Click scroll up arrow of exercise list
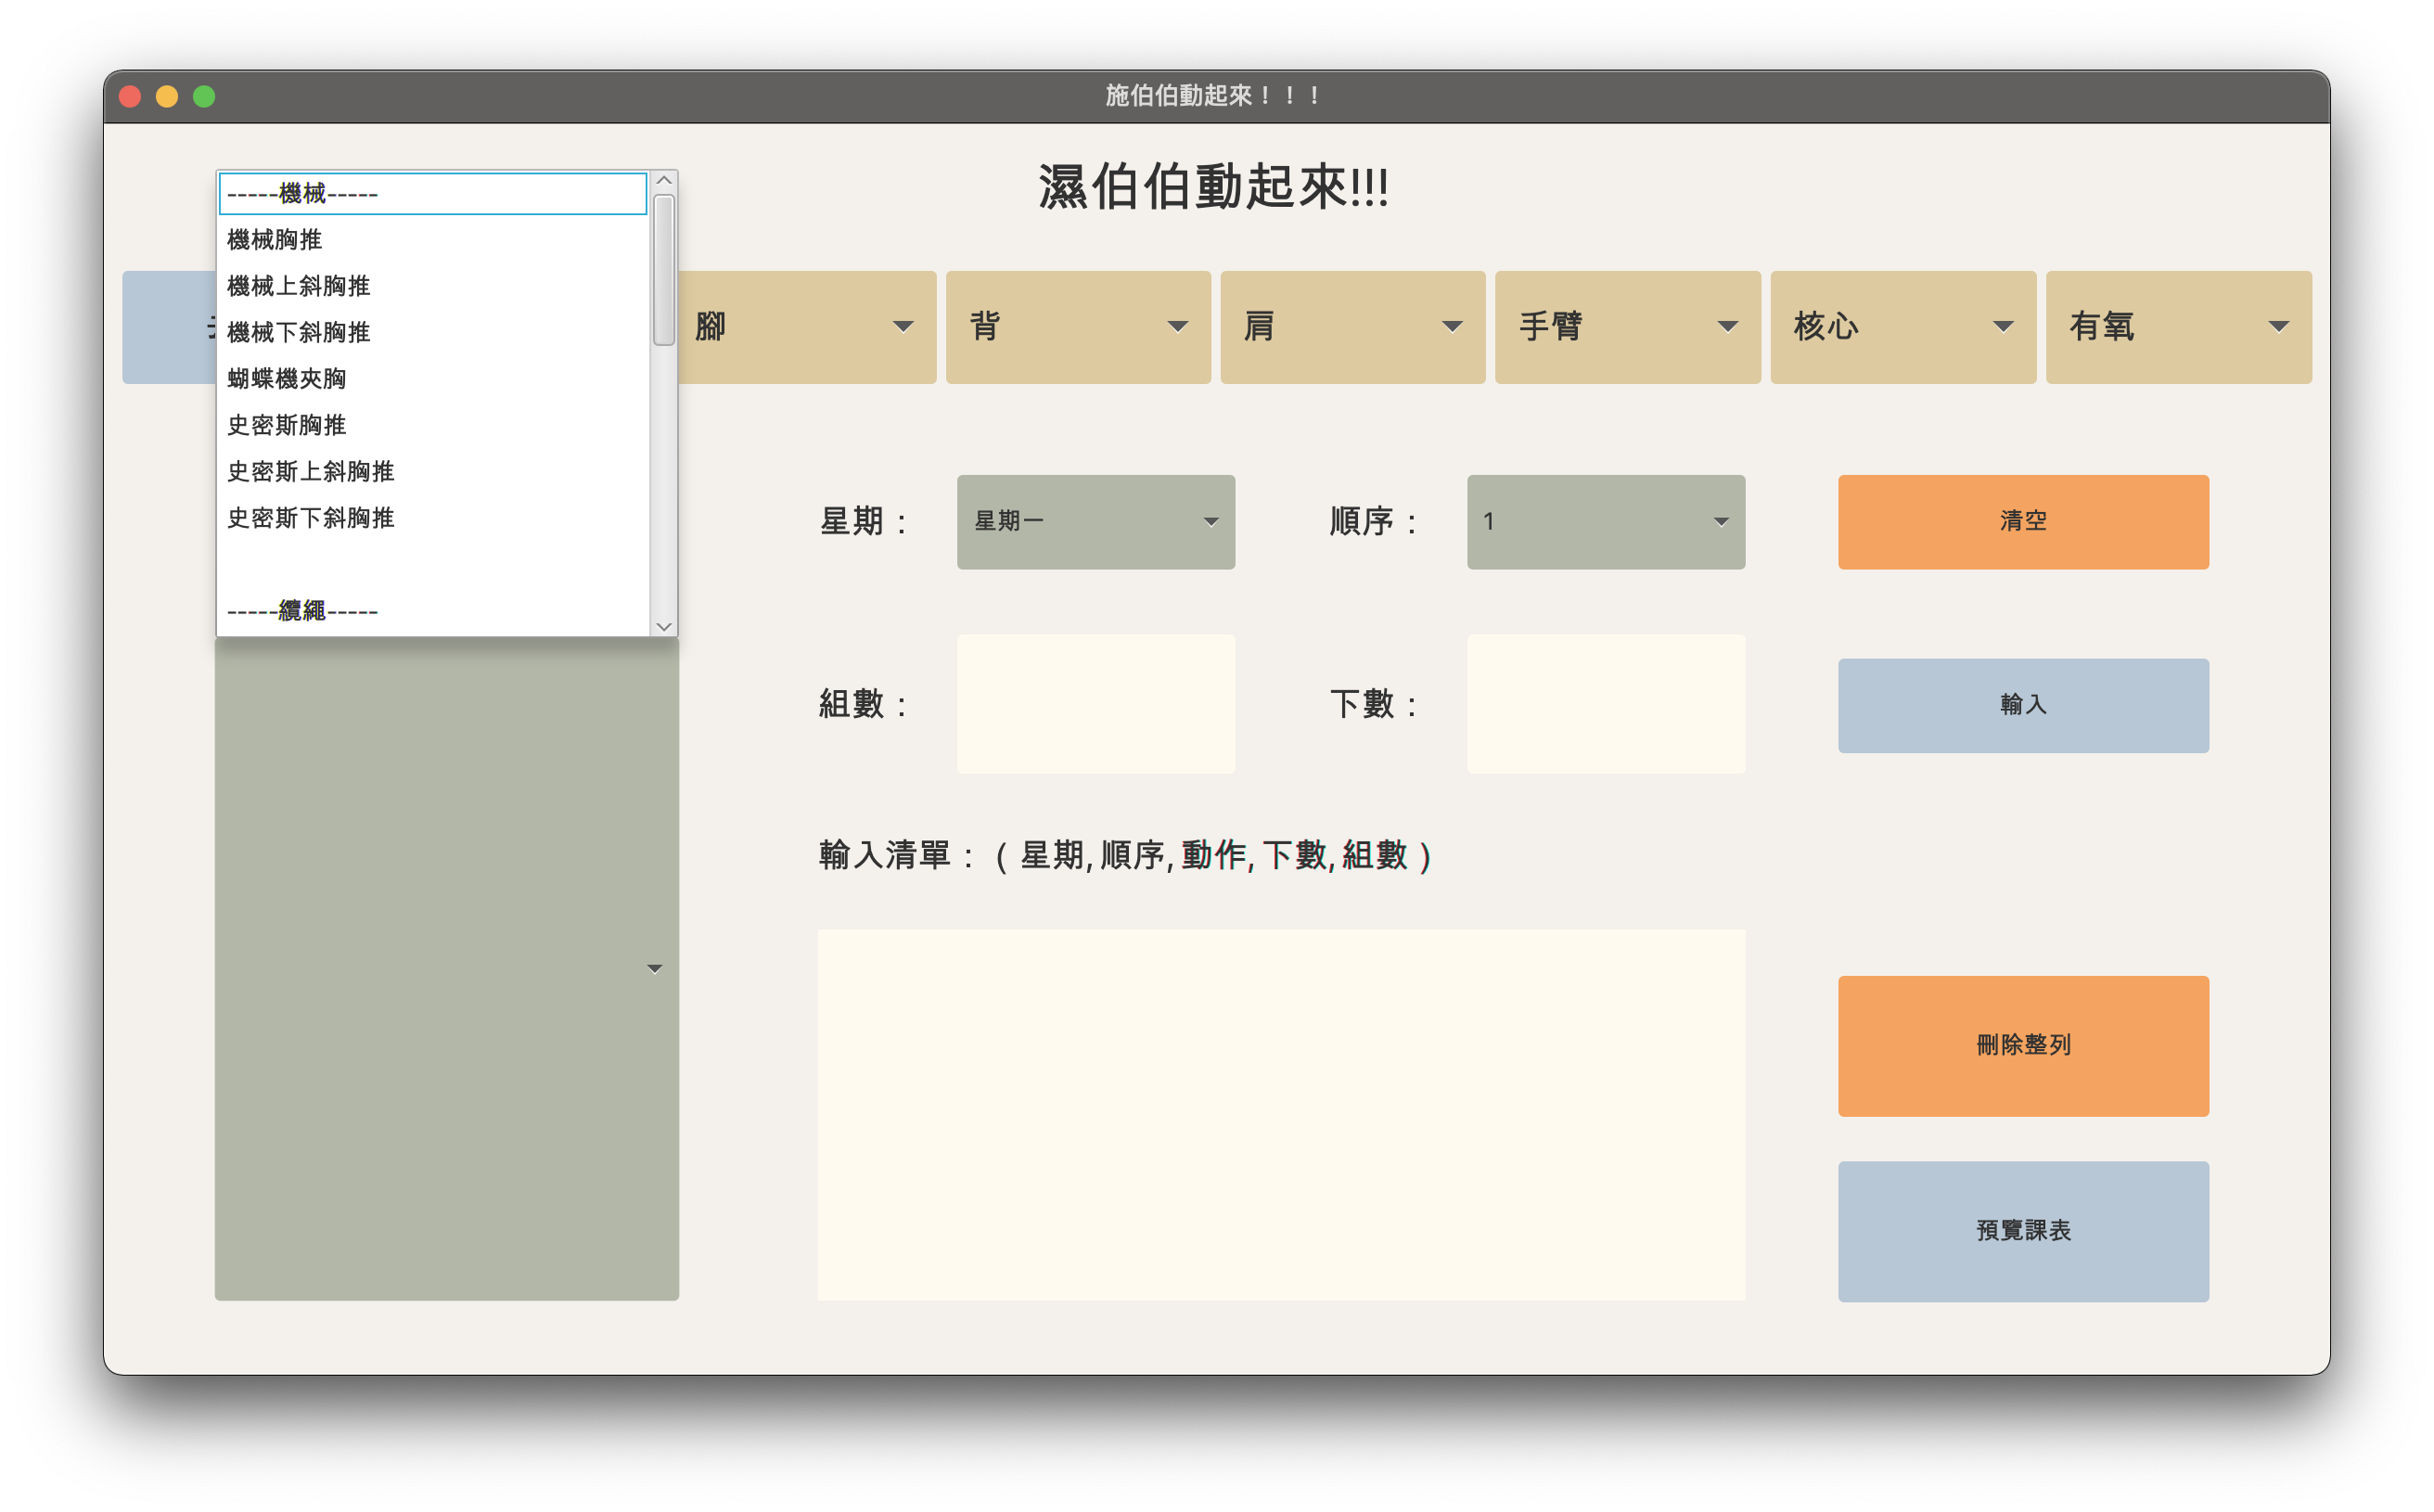 [x=664, y=181]
